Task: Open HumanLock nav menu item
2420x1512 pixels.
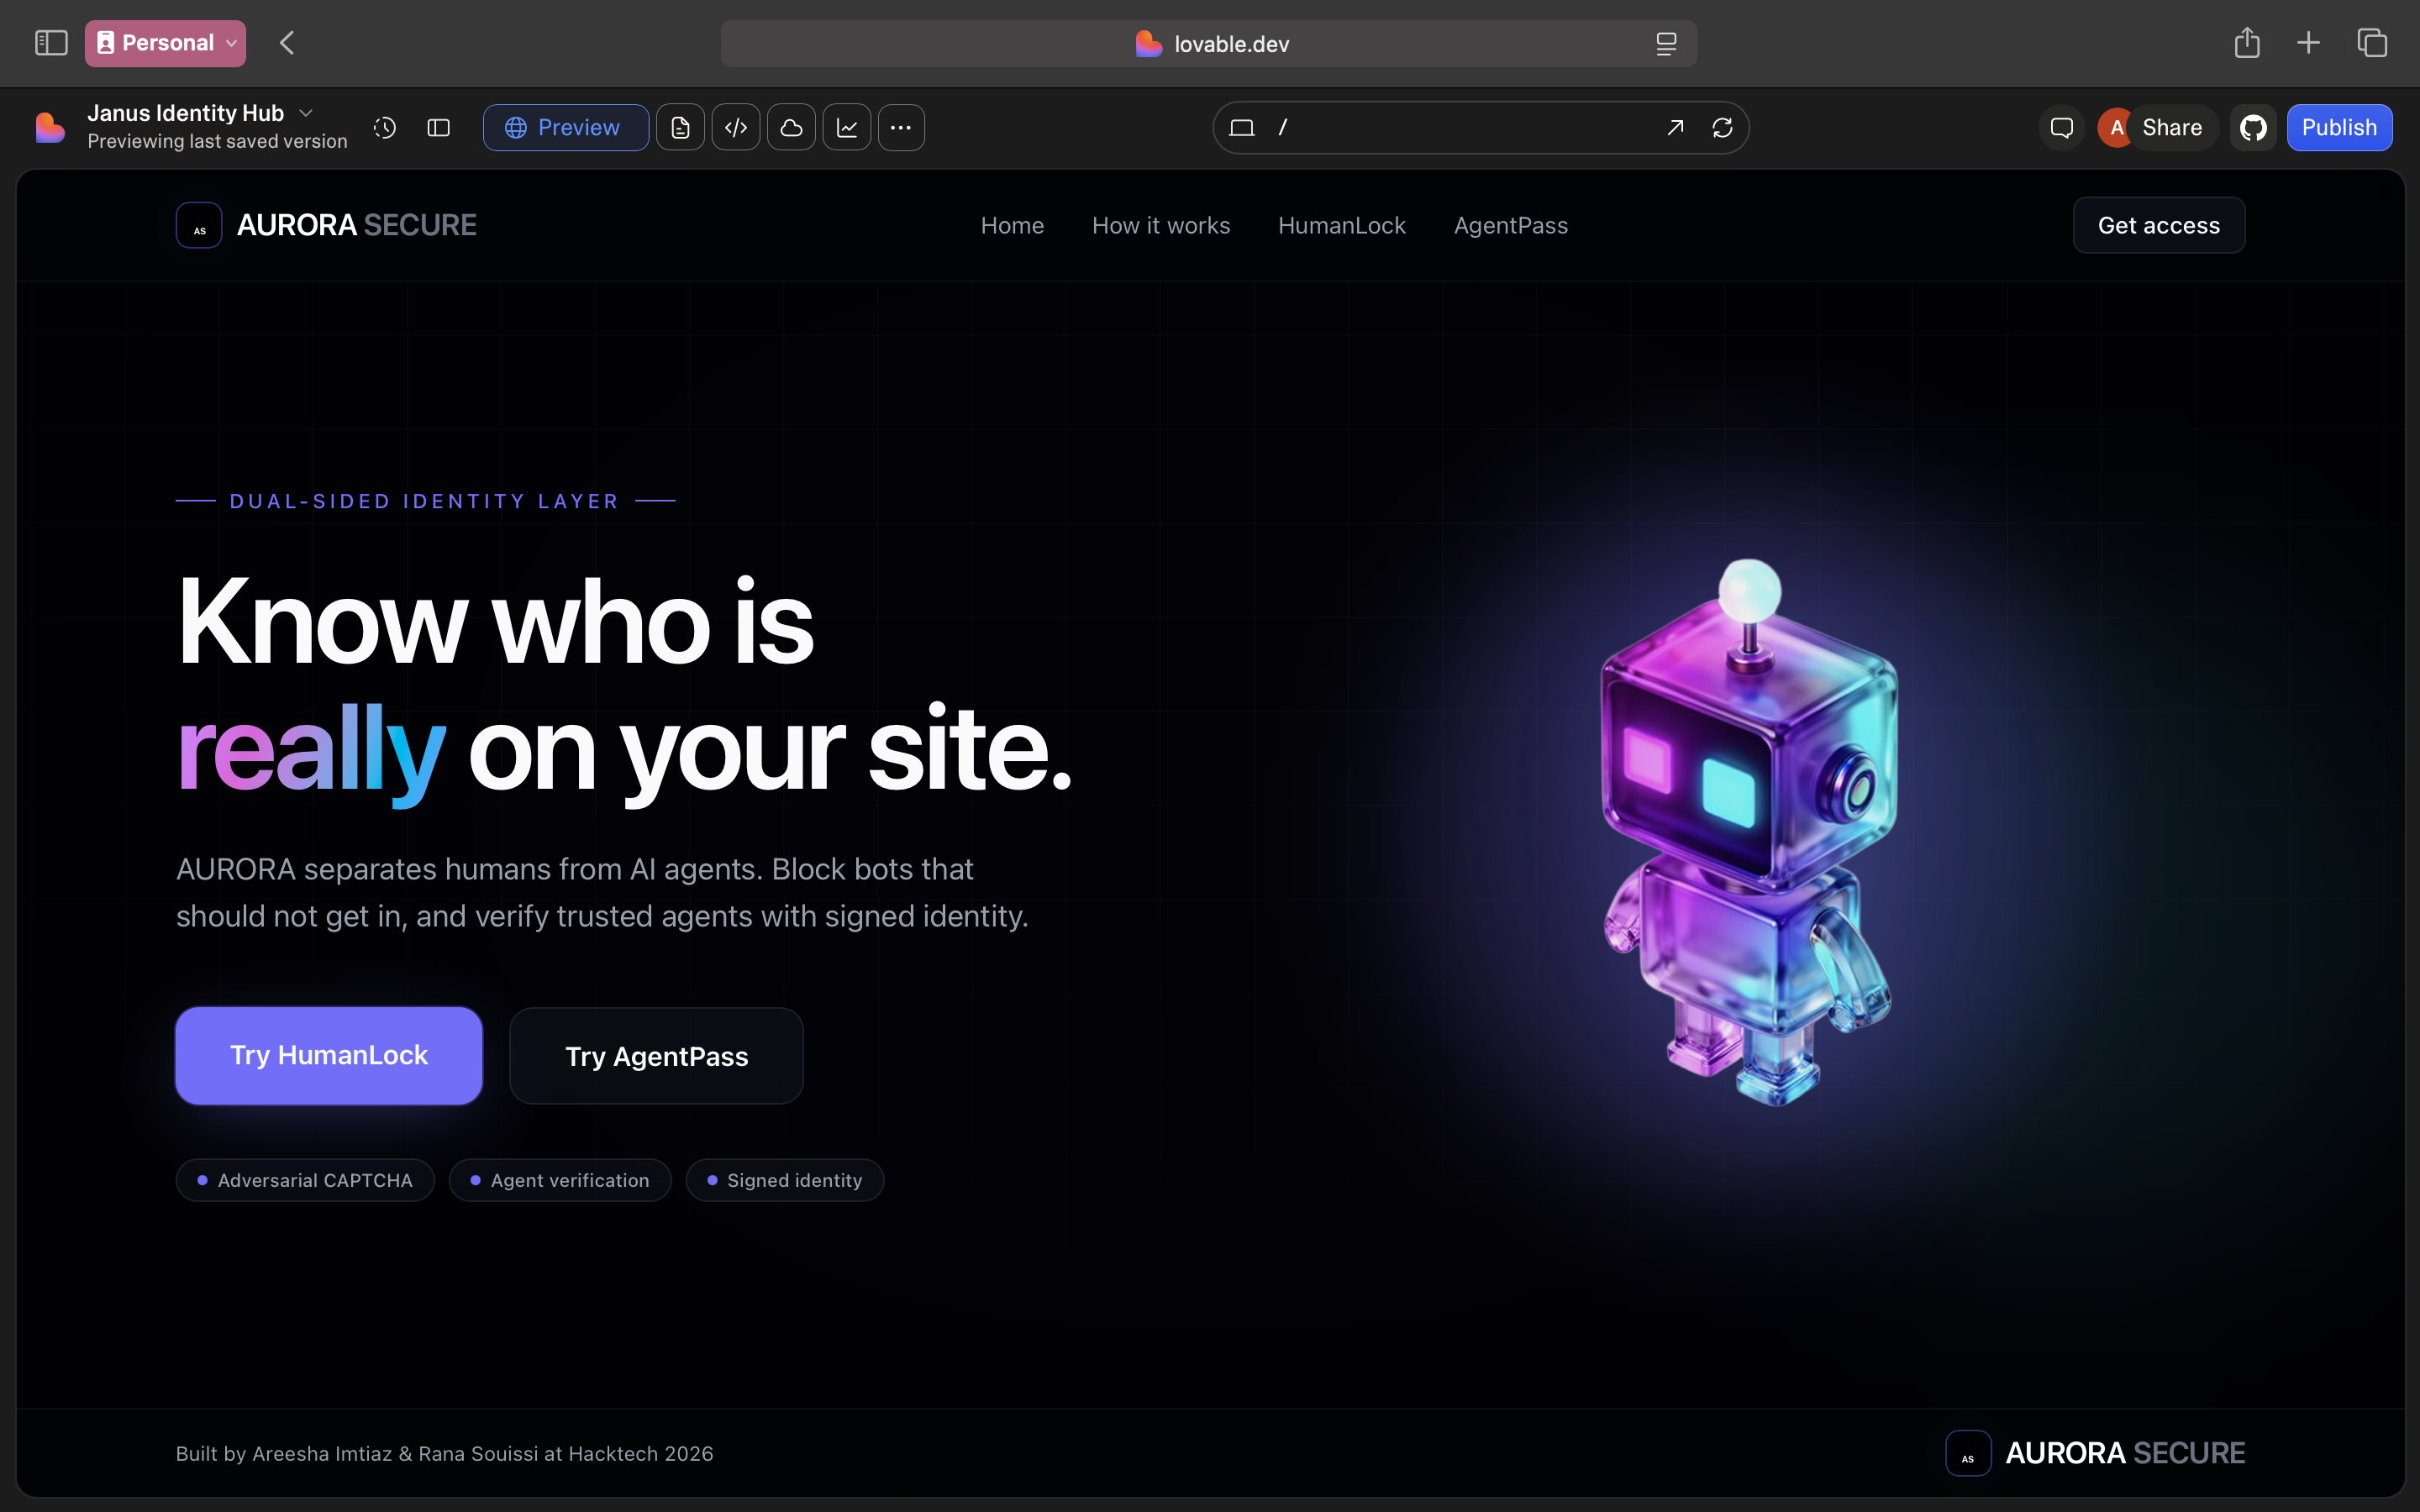Action: click(x=1341, y=226)
